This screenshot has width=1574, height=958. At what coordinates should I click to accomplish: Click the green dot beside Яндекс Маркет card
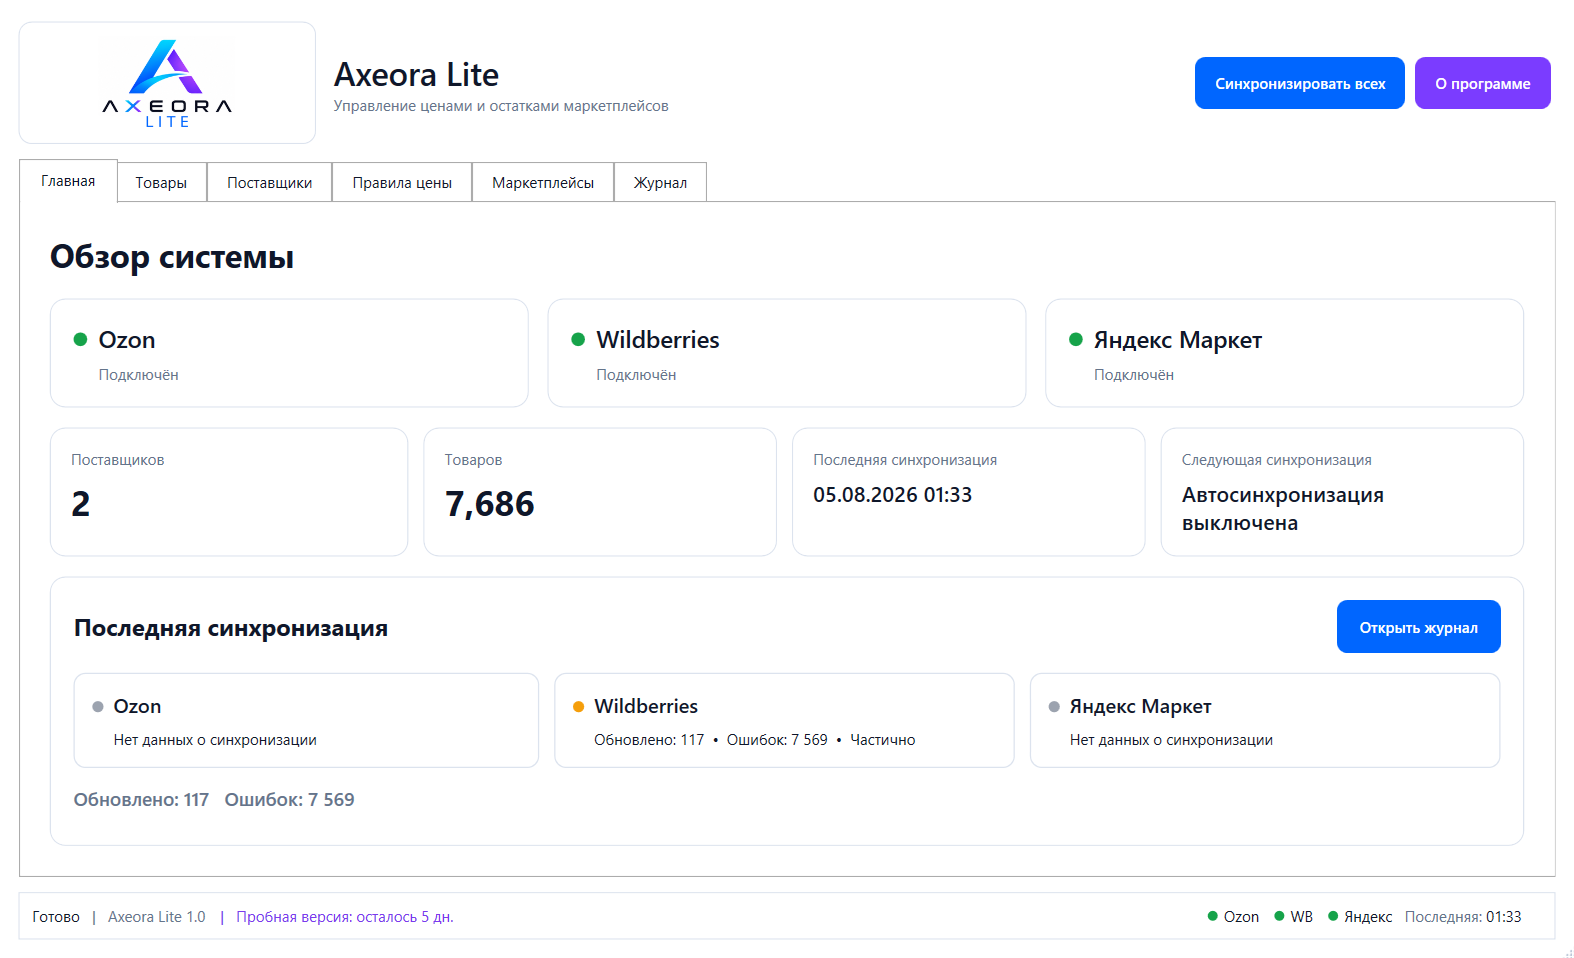coord(1076,339)
